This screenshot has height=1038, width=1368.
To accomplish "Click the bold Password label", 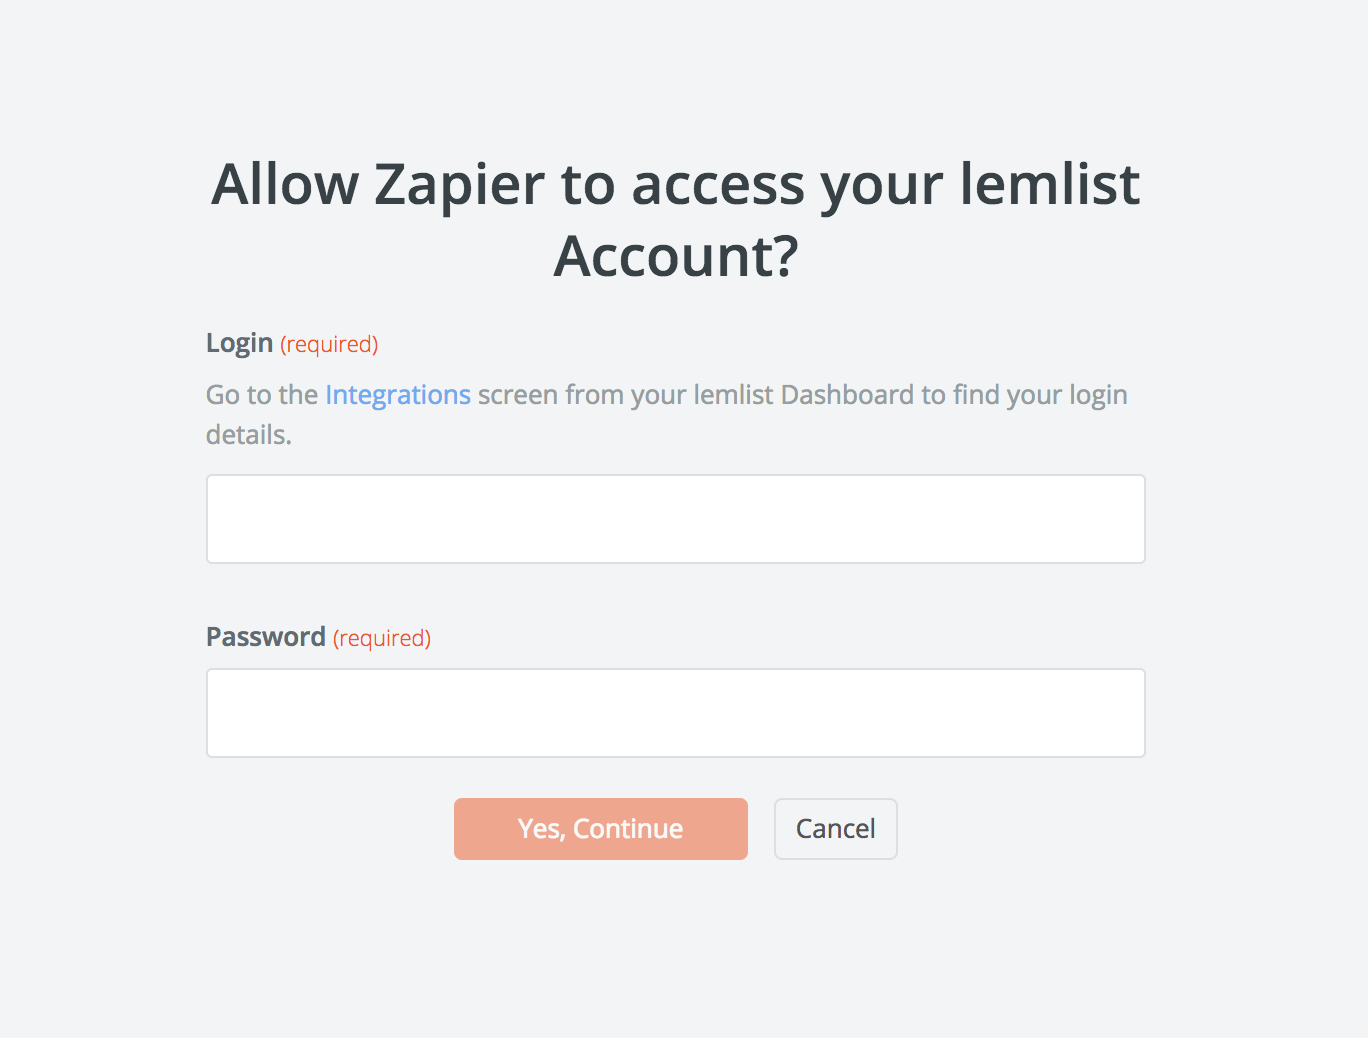I will click(x=265, y=637).
